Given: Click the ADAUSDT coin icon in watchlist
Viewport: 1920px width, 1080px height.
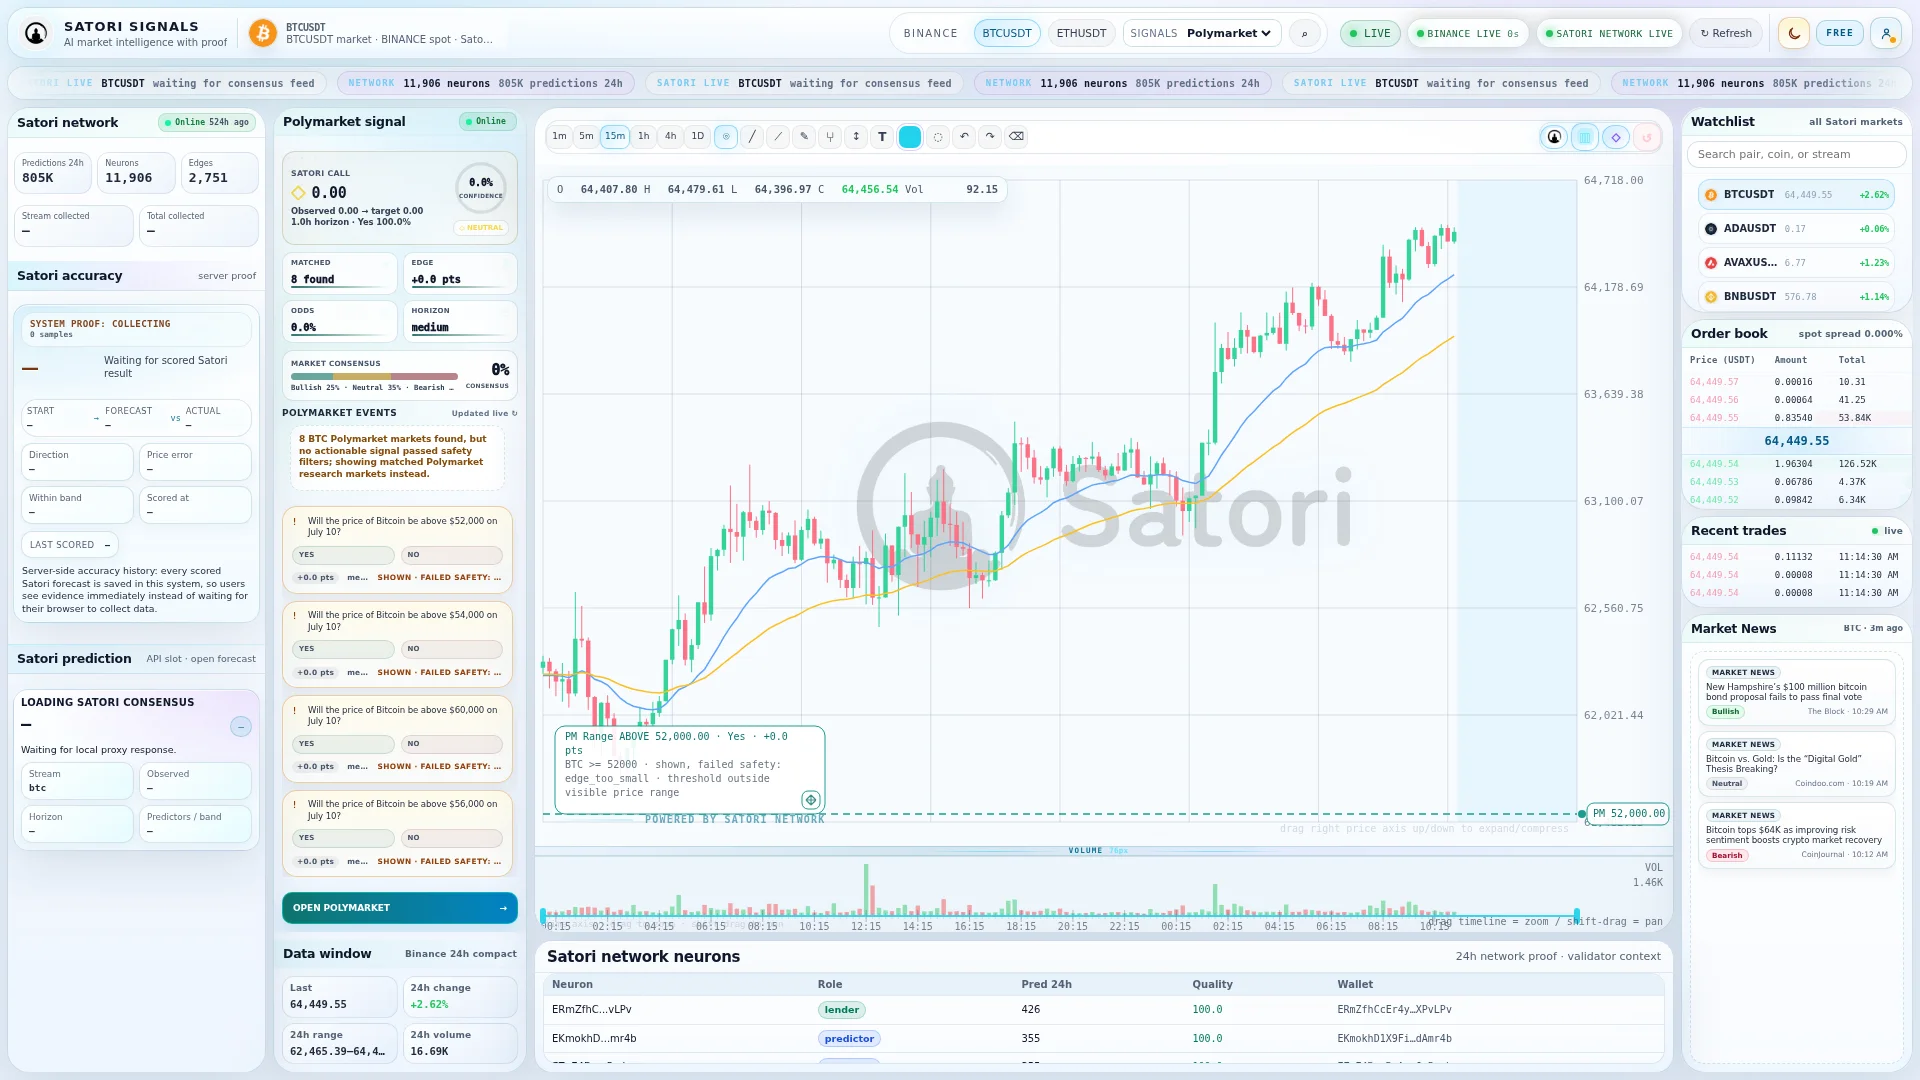Looking at the screenshot, I should [1711, 229].
